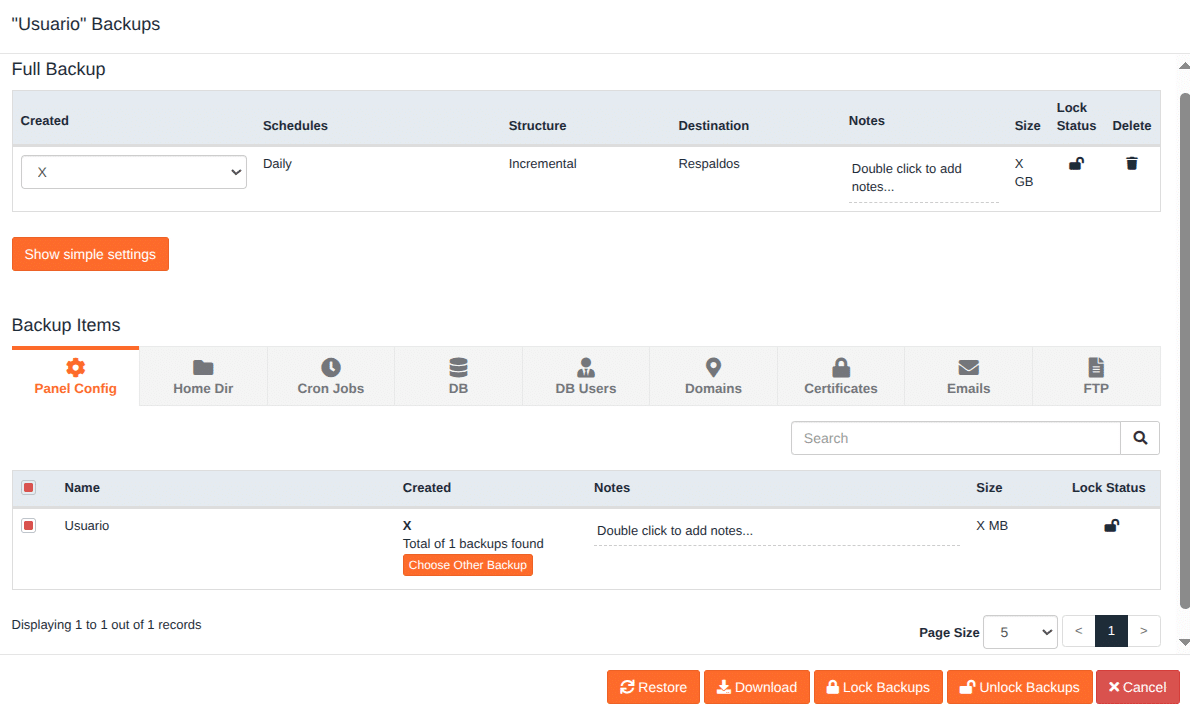The height and width of the screenshot is (720, 1190).
Task: Open the Created date dropdown
Action: point(134,172)
